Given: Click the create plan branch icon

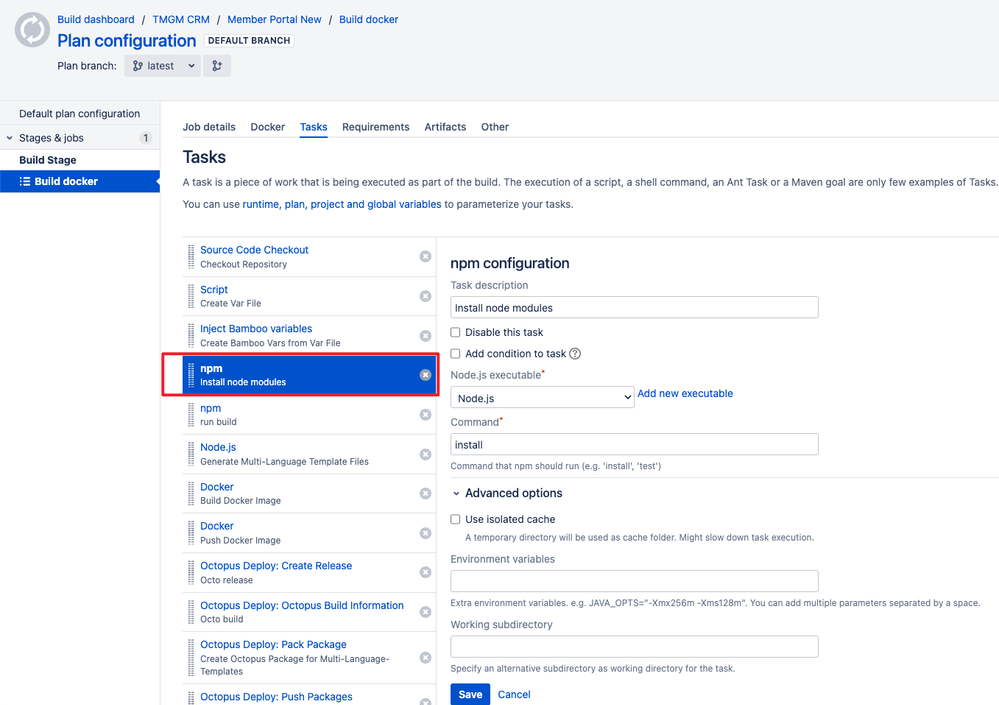Looking at the screenshot, I should (217, 66).
